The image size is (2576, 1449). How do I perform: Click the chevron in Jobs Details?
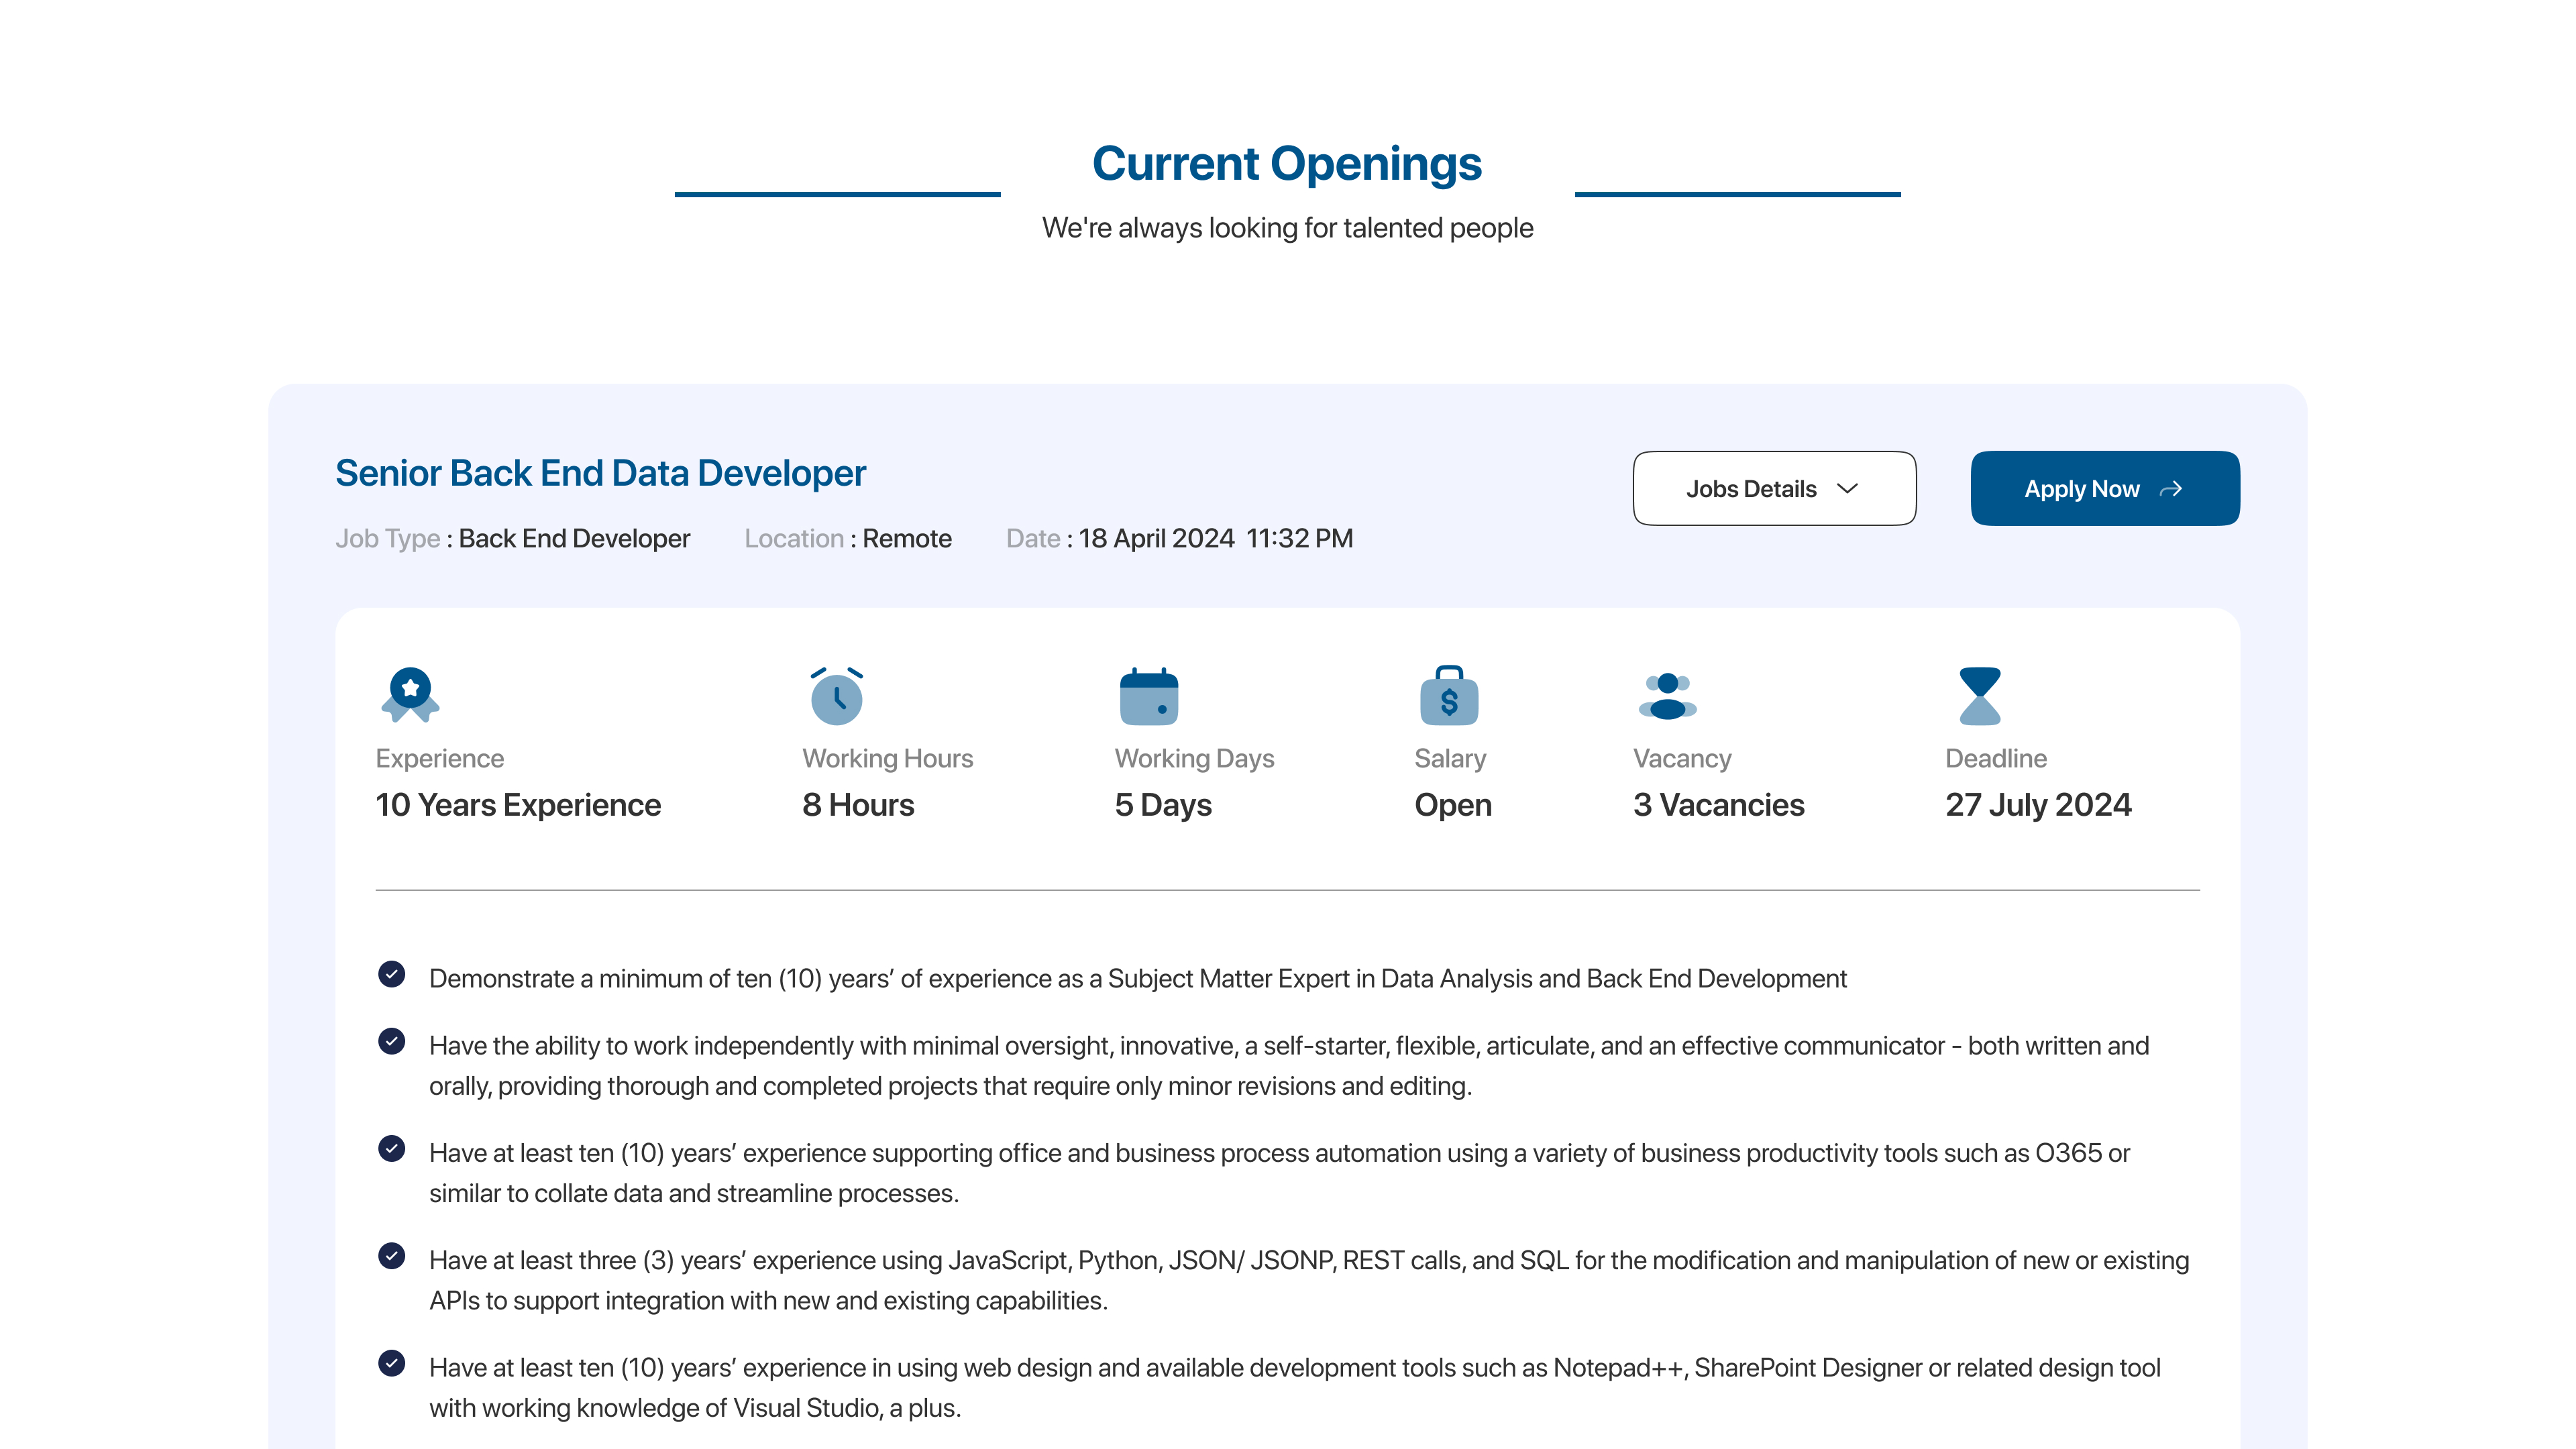1847,488
